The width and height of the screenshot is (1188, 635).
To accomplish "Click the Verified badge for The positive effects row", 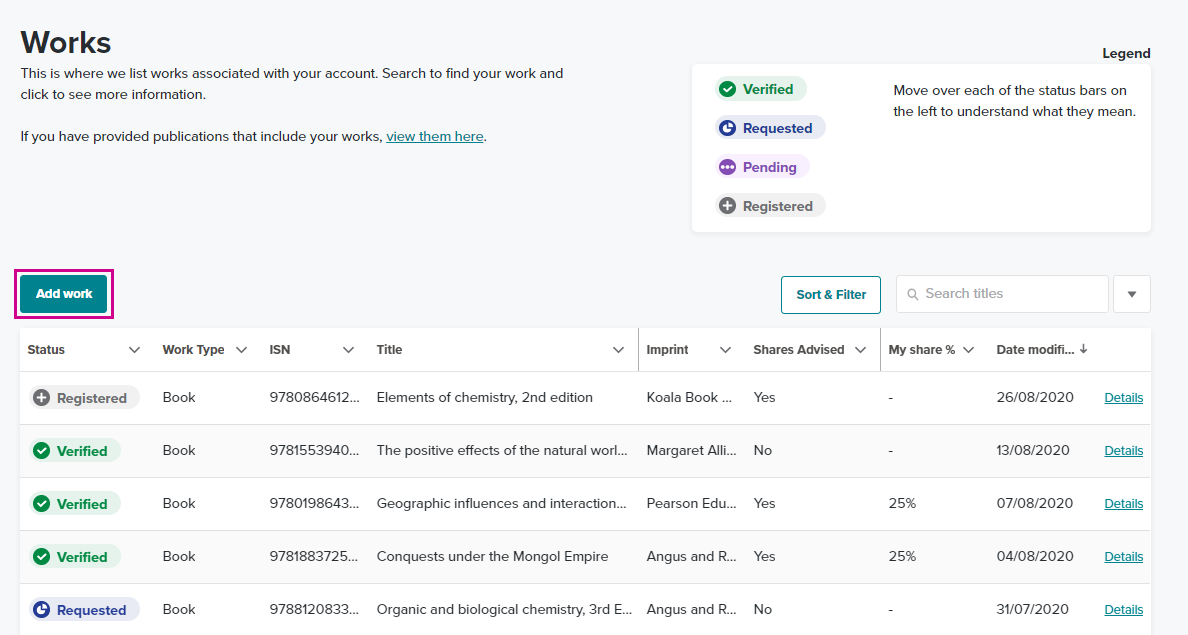I will [74, 451].
